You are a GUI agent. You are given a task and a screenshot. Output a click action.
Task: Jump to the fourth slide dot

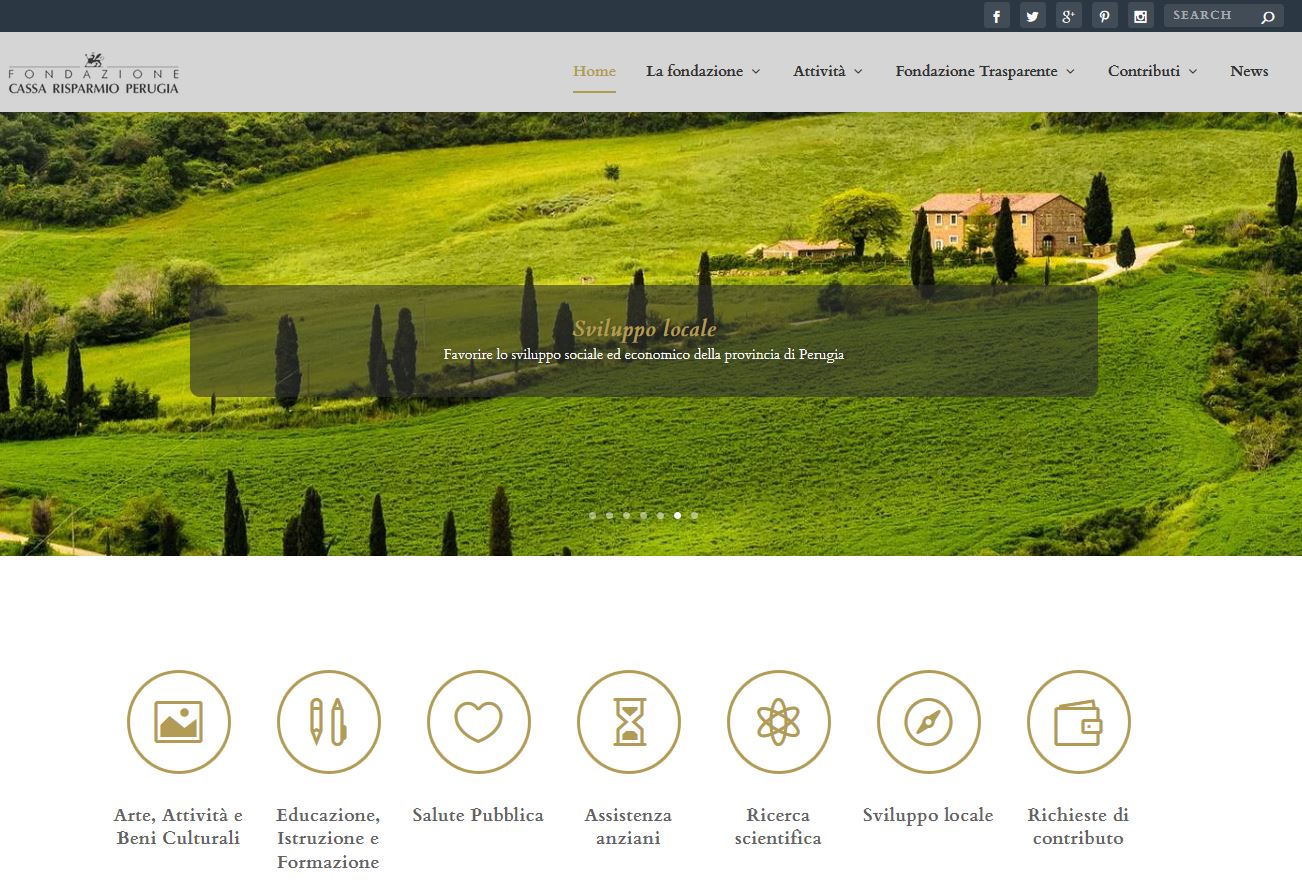(643, 516)
